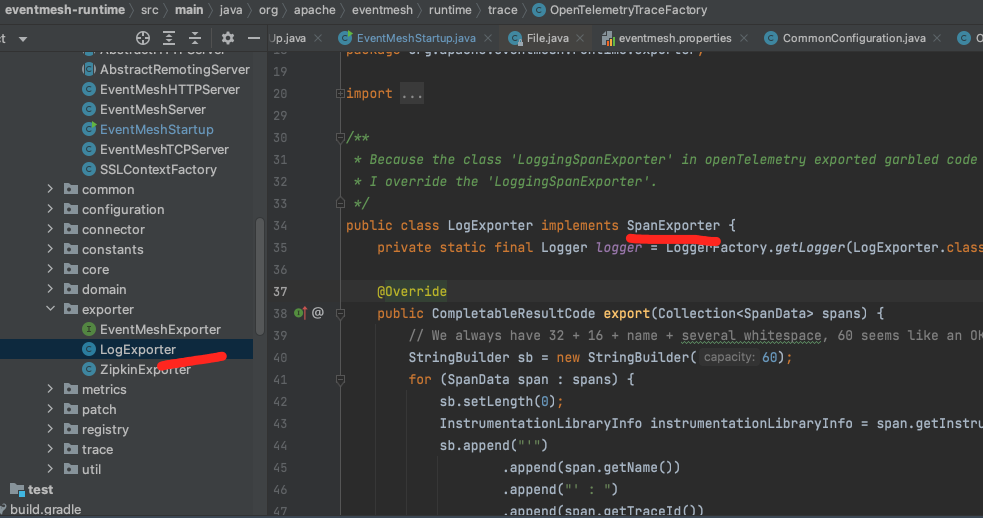Image resolution: width=983 pixels, height=518 pixels.
Task: Expand the configuration package folder
Action: (x=50, y=209)
